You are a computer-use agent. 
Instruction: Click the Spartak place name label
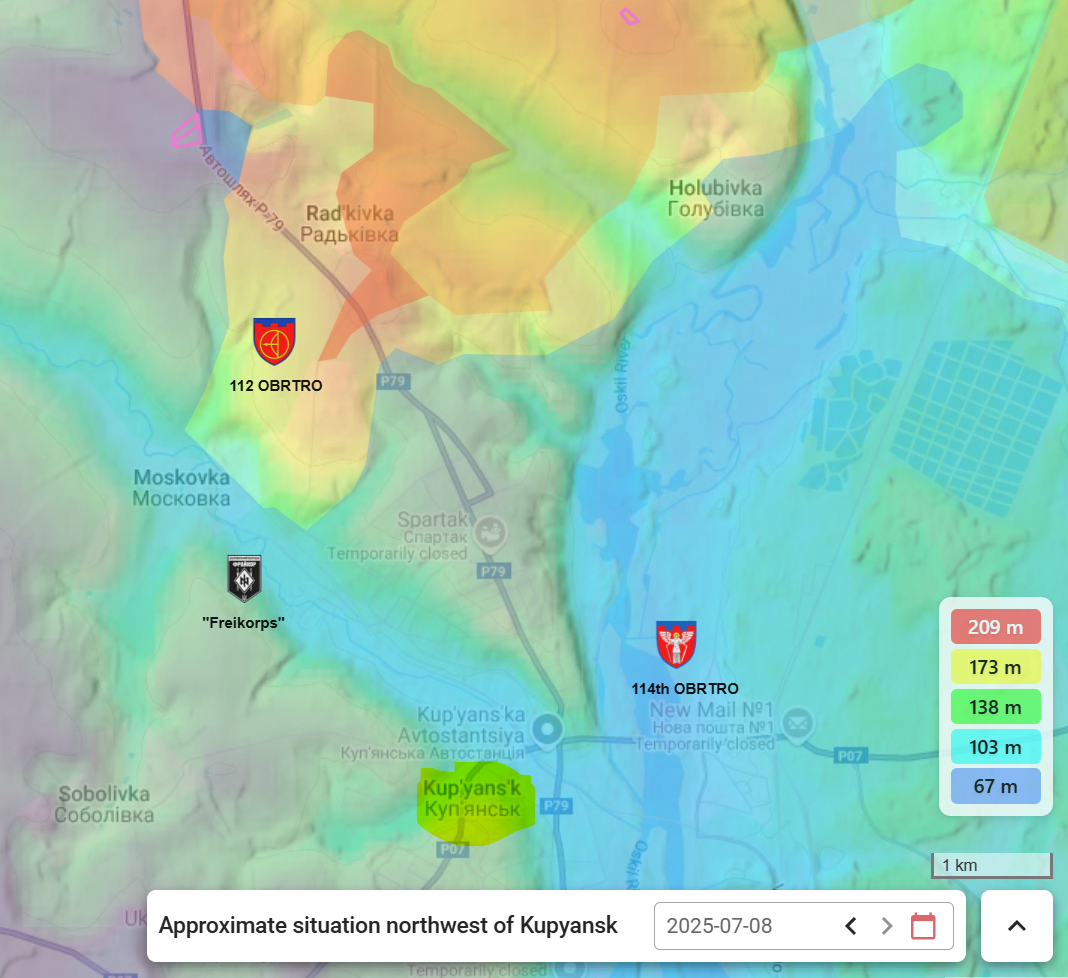432,528
